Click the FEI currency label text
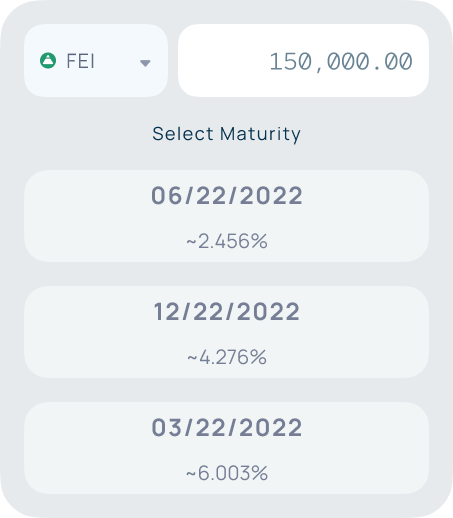The image size is (453, 518). coord(80,61)
